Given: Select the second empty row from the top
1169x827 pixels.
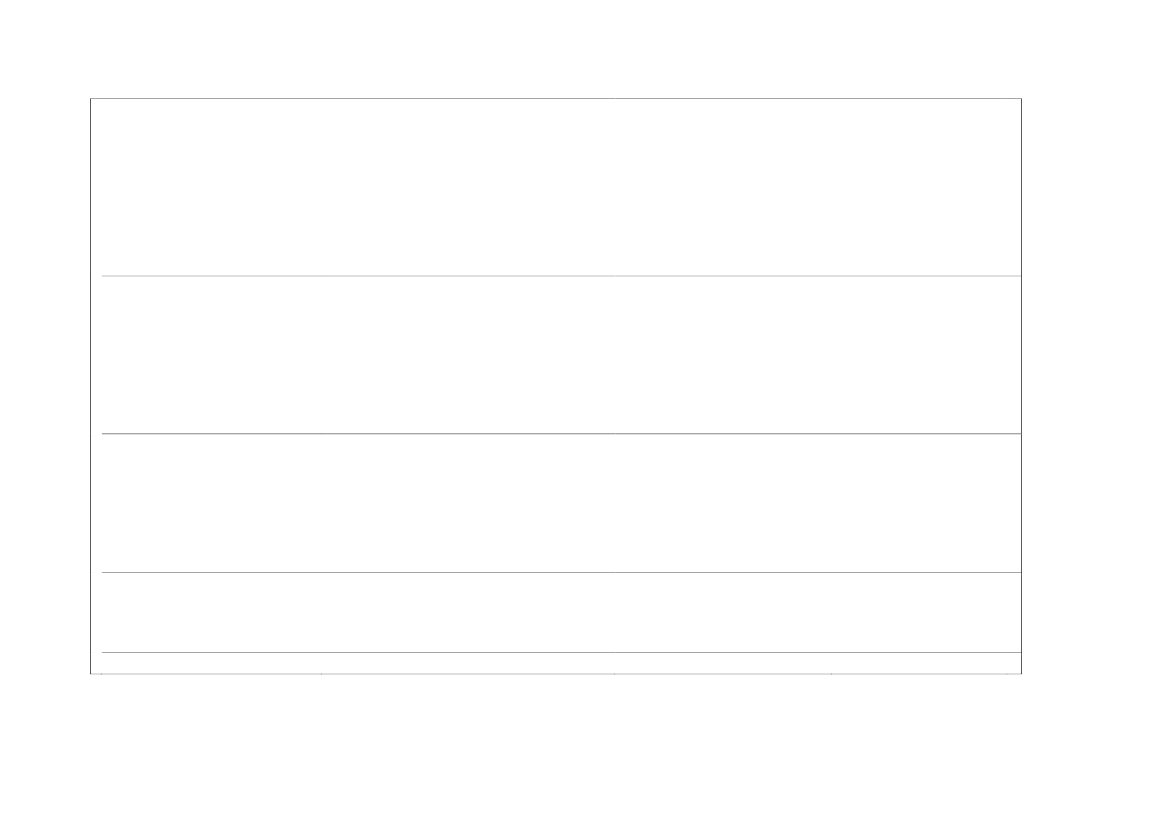Looking at the screenshot, I should coord(556,354).
